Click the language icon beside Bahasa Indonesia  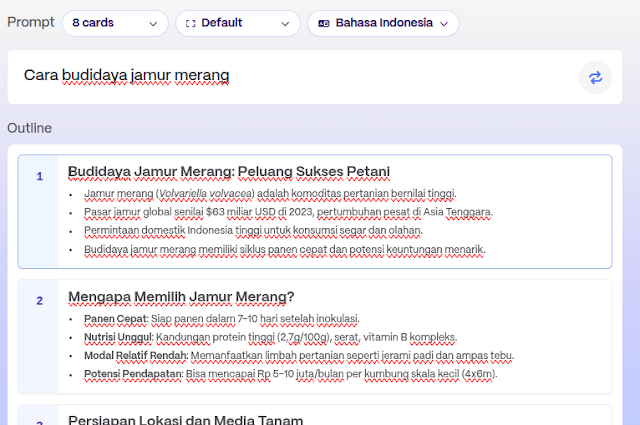pyautogui.click(x=324, y=23)
